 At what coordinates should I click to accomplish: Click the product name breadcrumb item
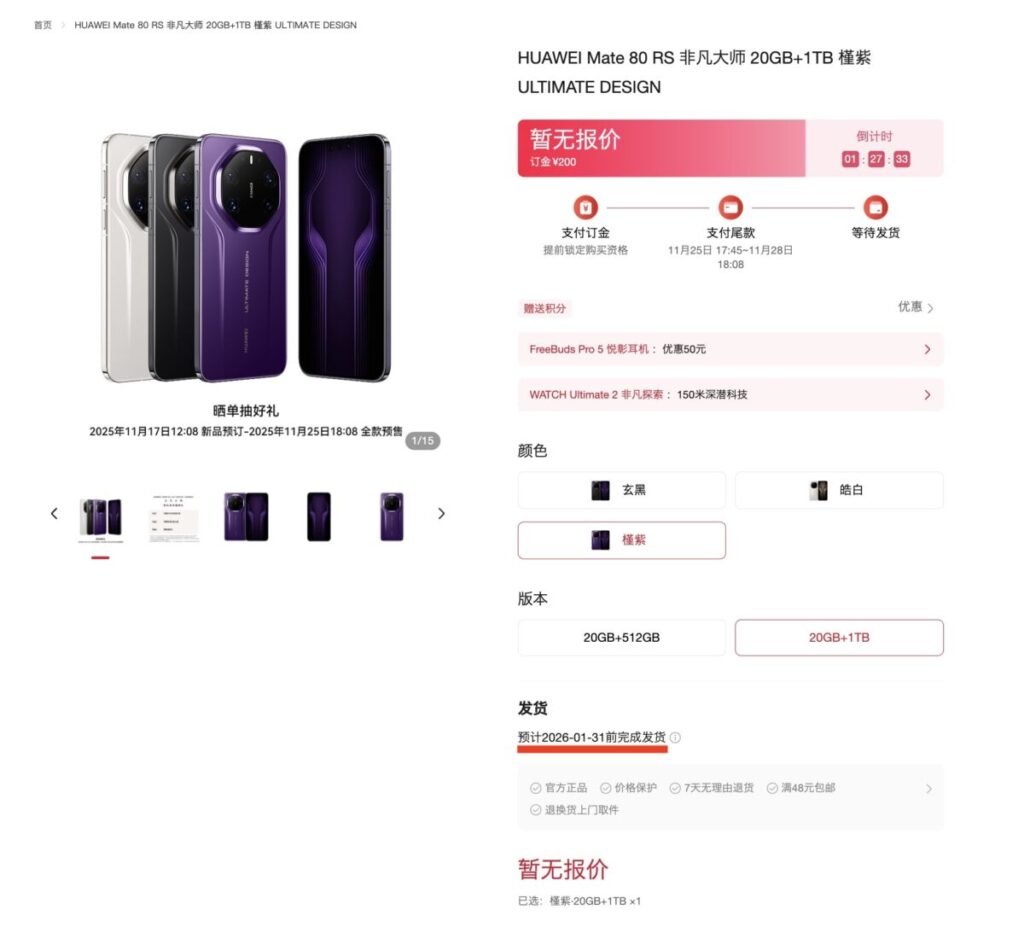click(x=216, y=25)
